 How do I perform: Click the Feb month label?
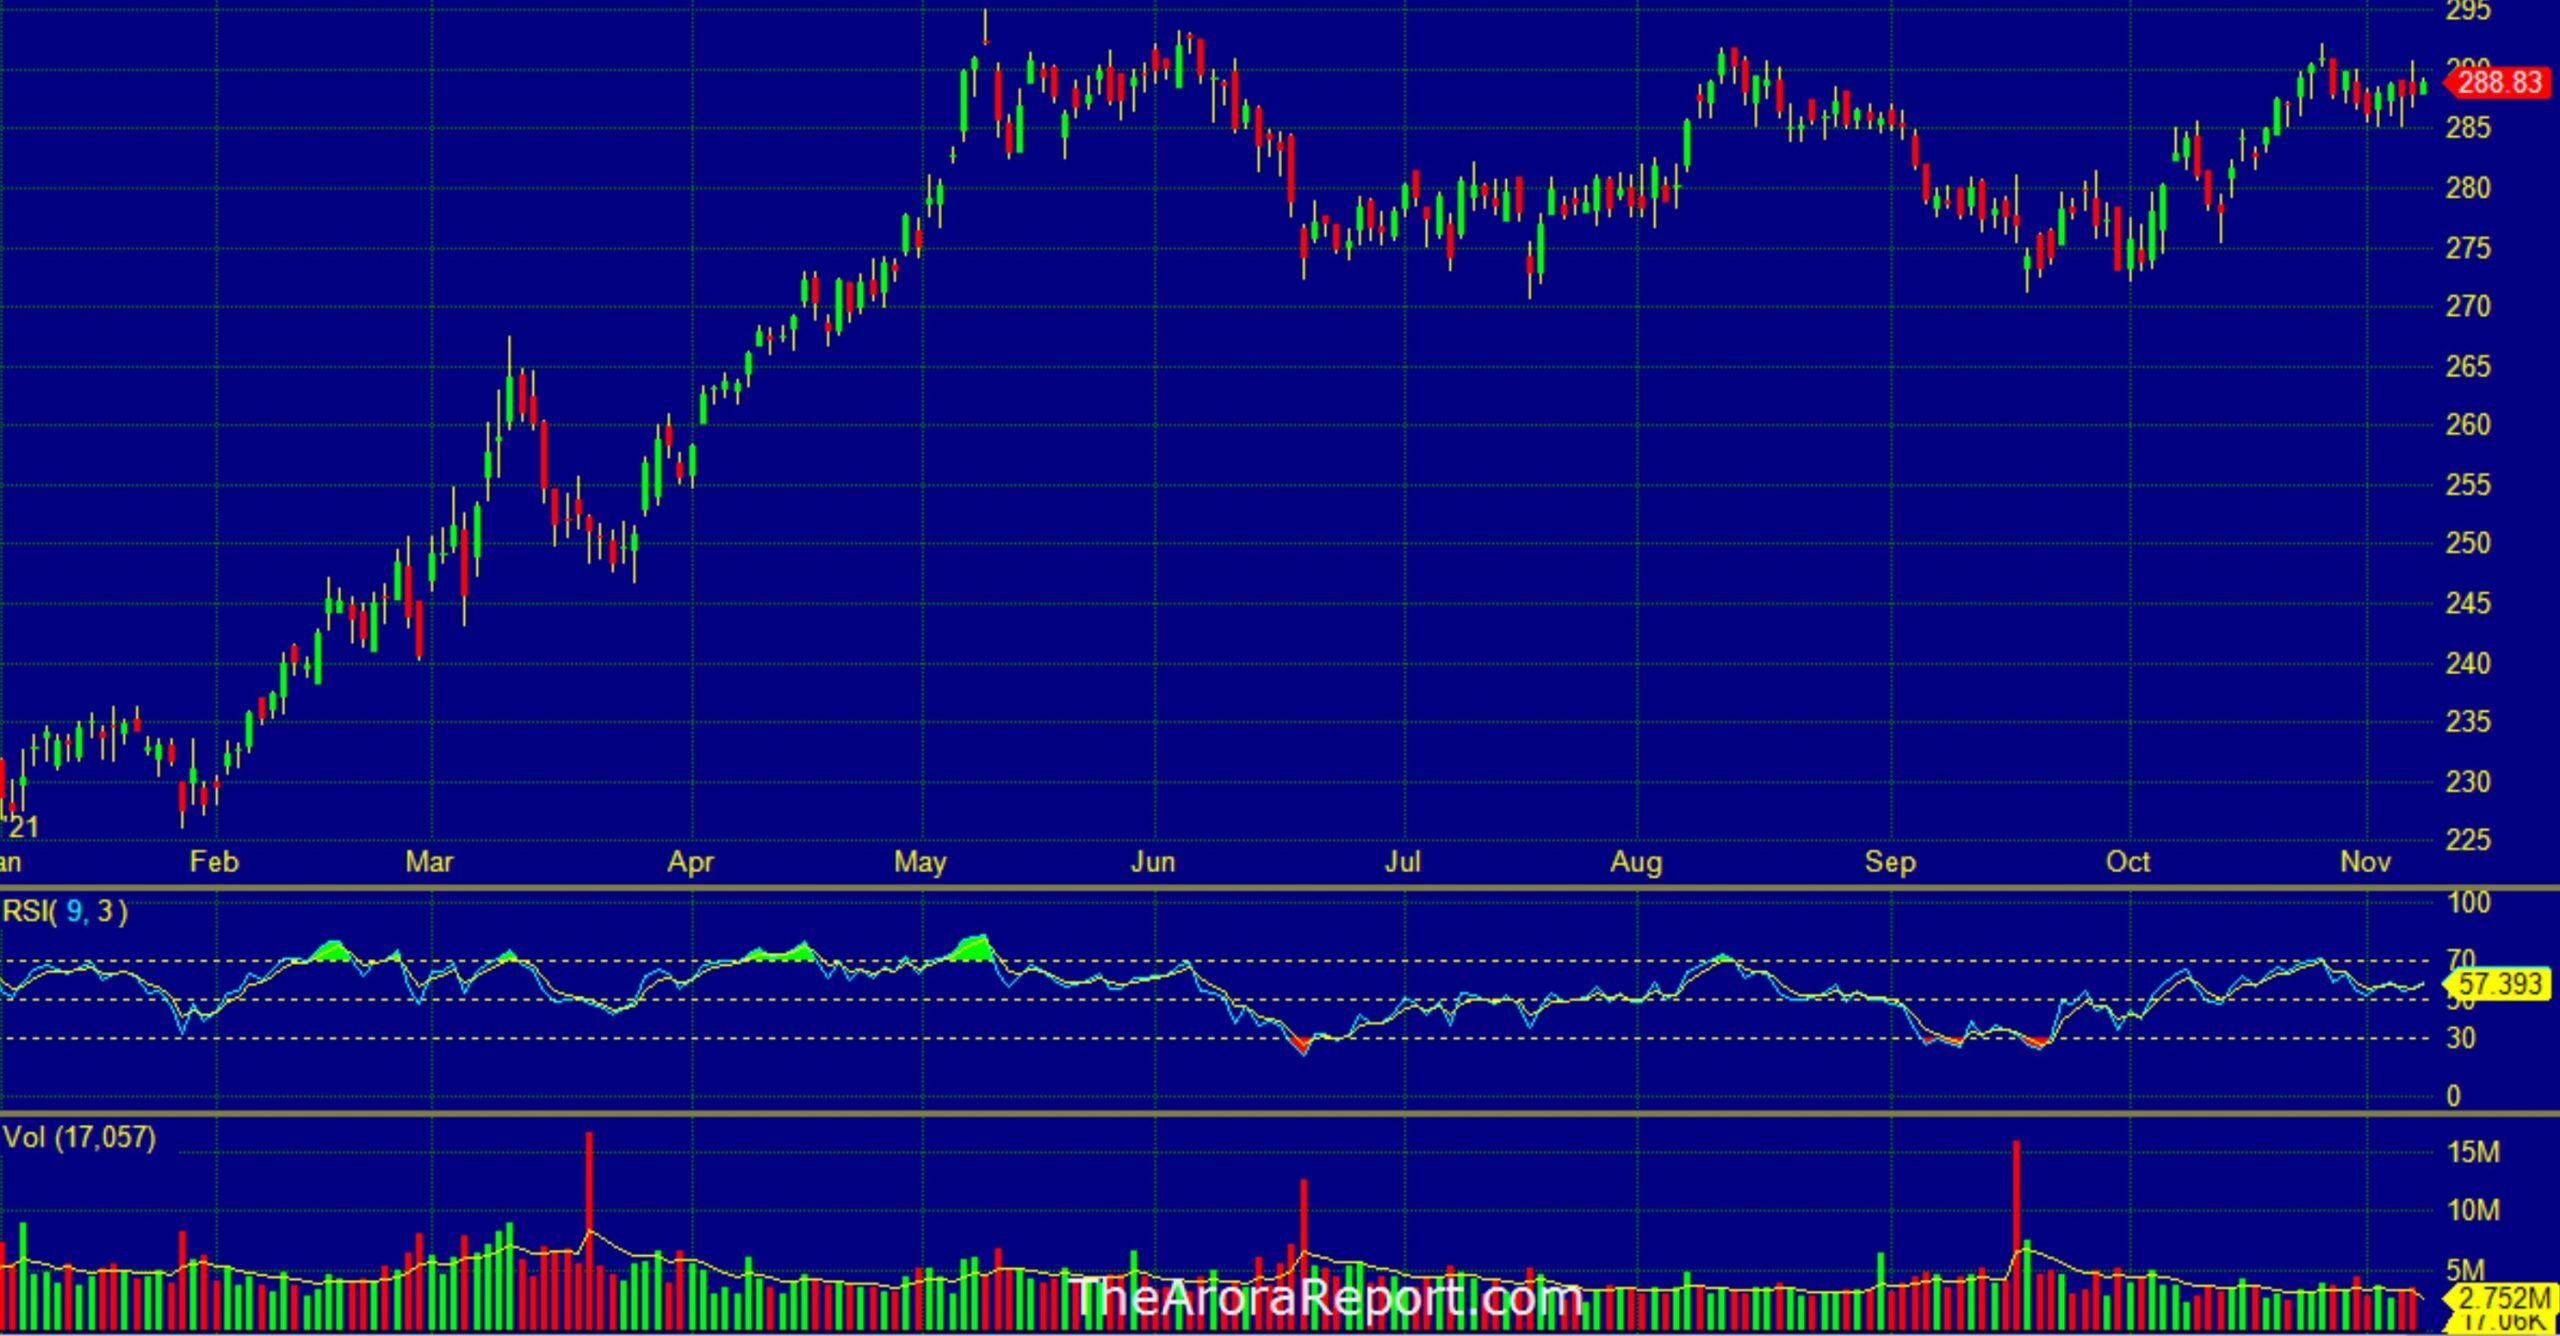(214, 862)
